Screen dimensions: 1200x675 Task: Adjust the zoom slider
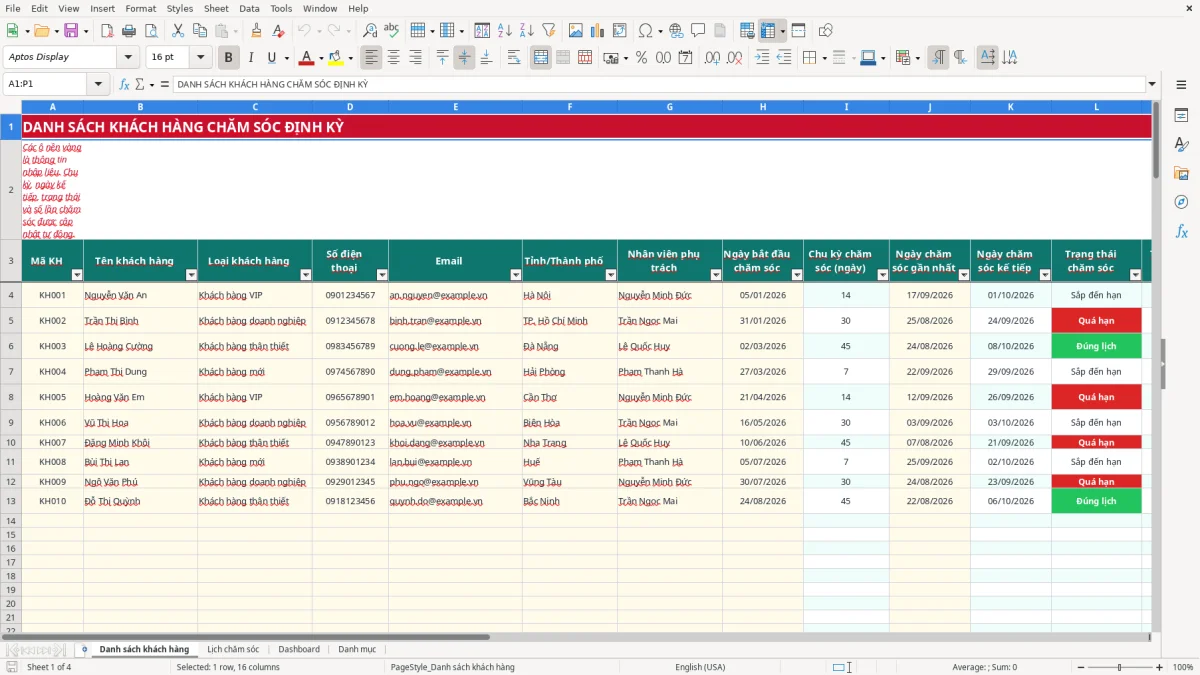click(1119, 667)
